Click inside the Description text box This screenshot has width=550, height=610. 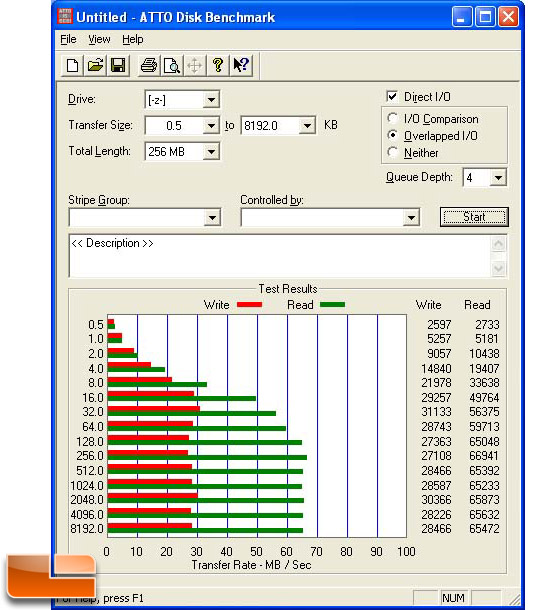pos(280,256)
